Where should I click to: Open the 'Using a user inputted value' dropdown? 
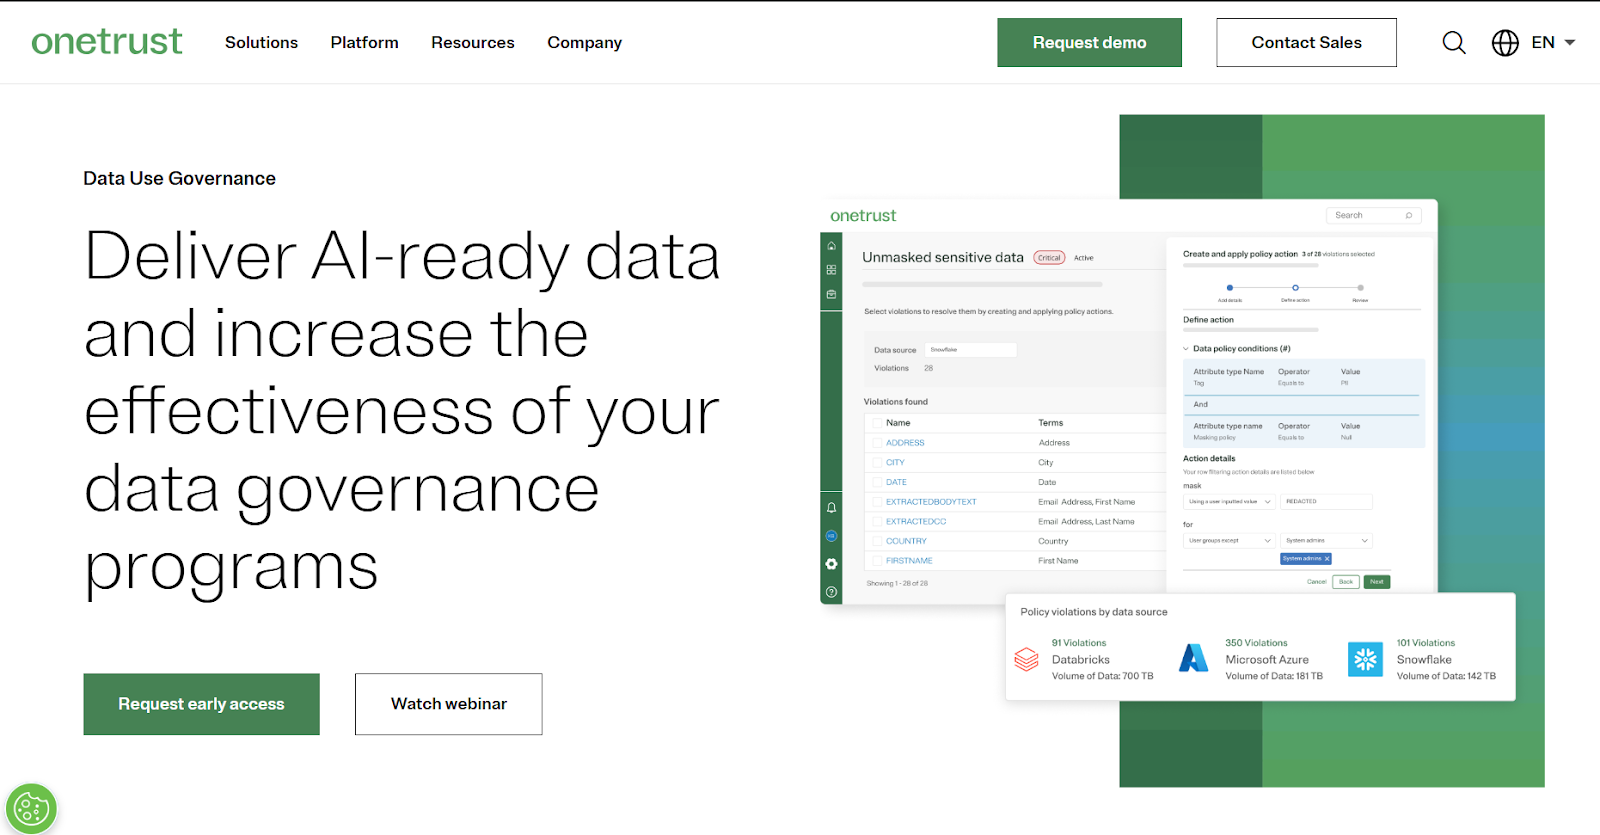coord(1229,502)
